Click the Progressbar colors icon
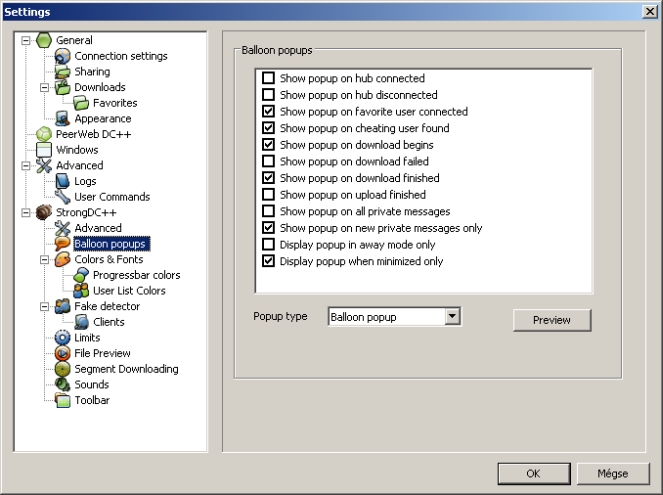663x495 pixels. click(x=82, y=275)
